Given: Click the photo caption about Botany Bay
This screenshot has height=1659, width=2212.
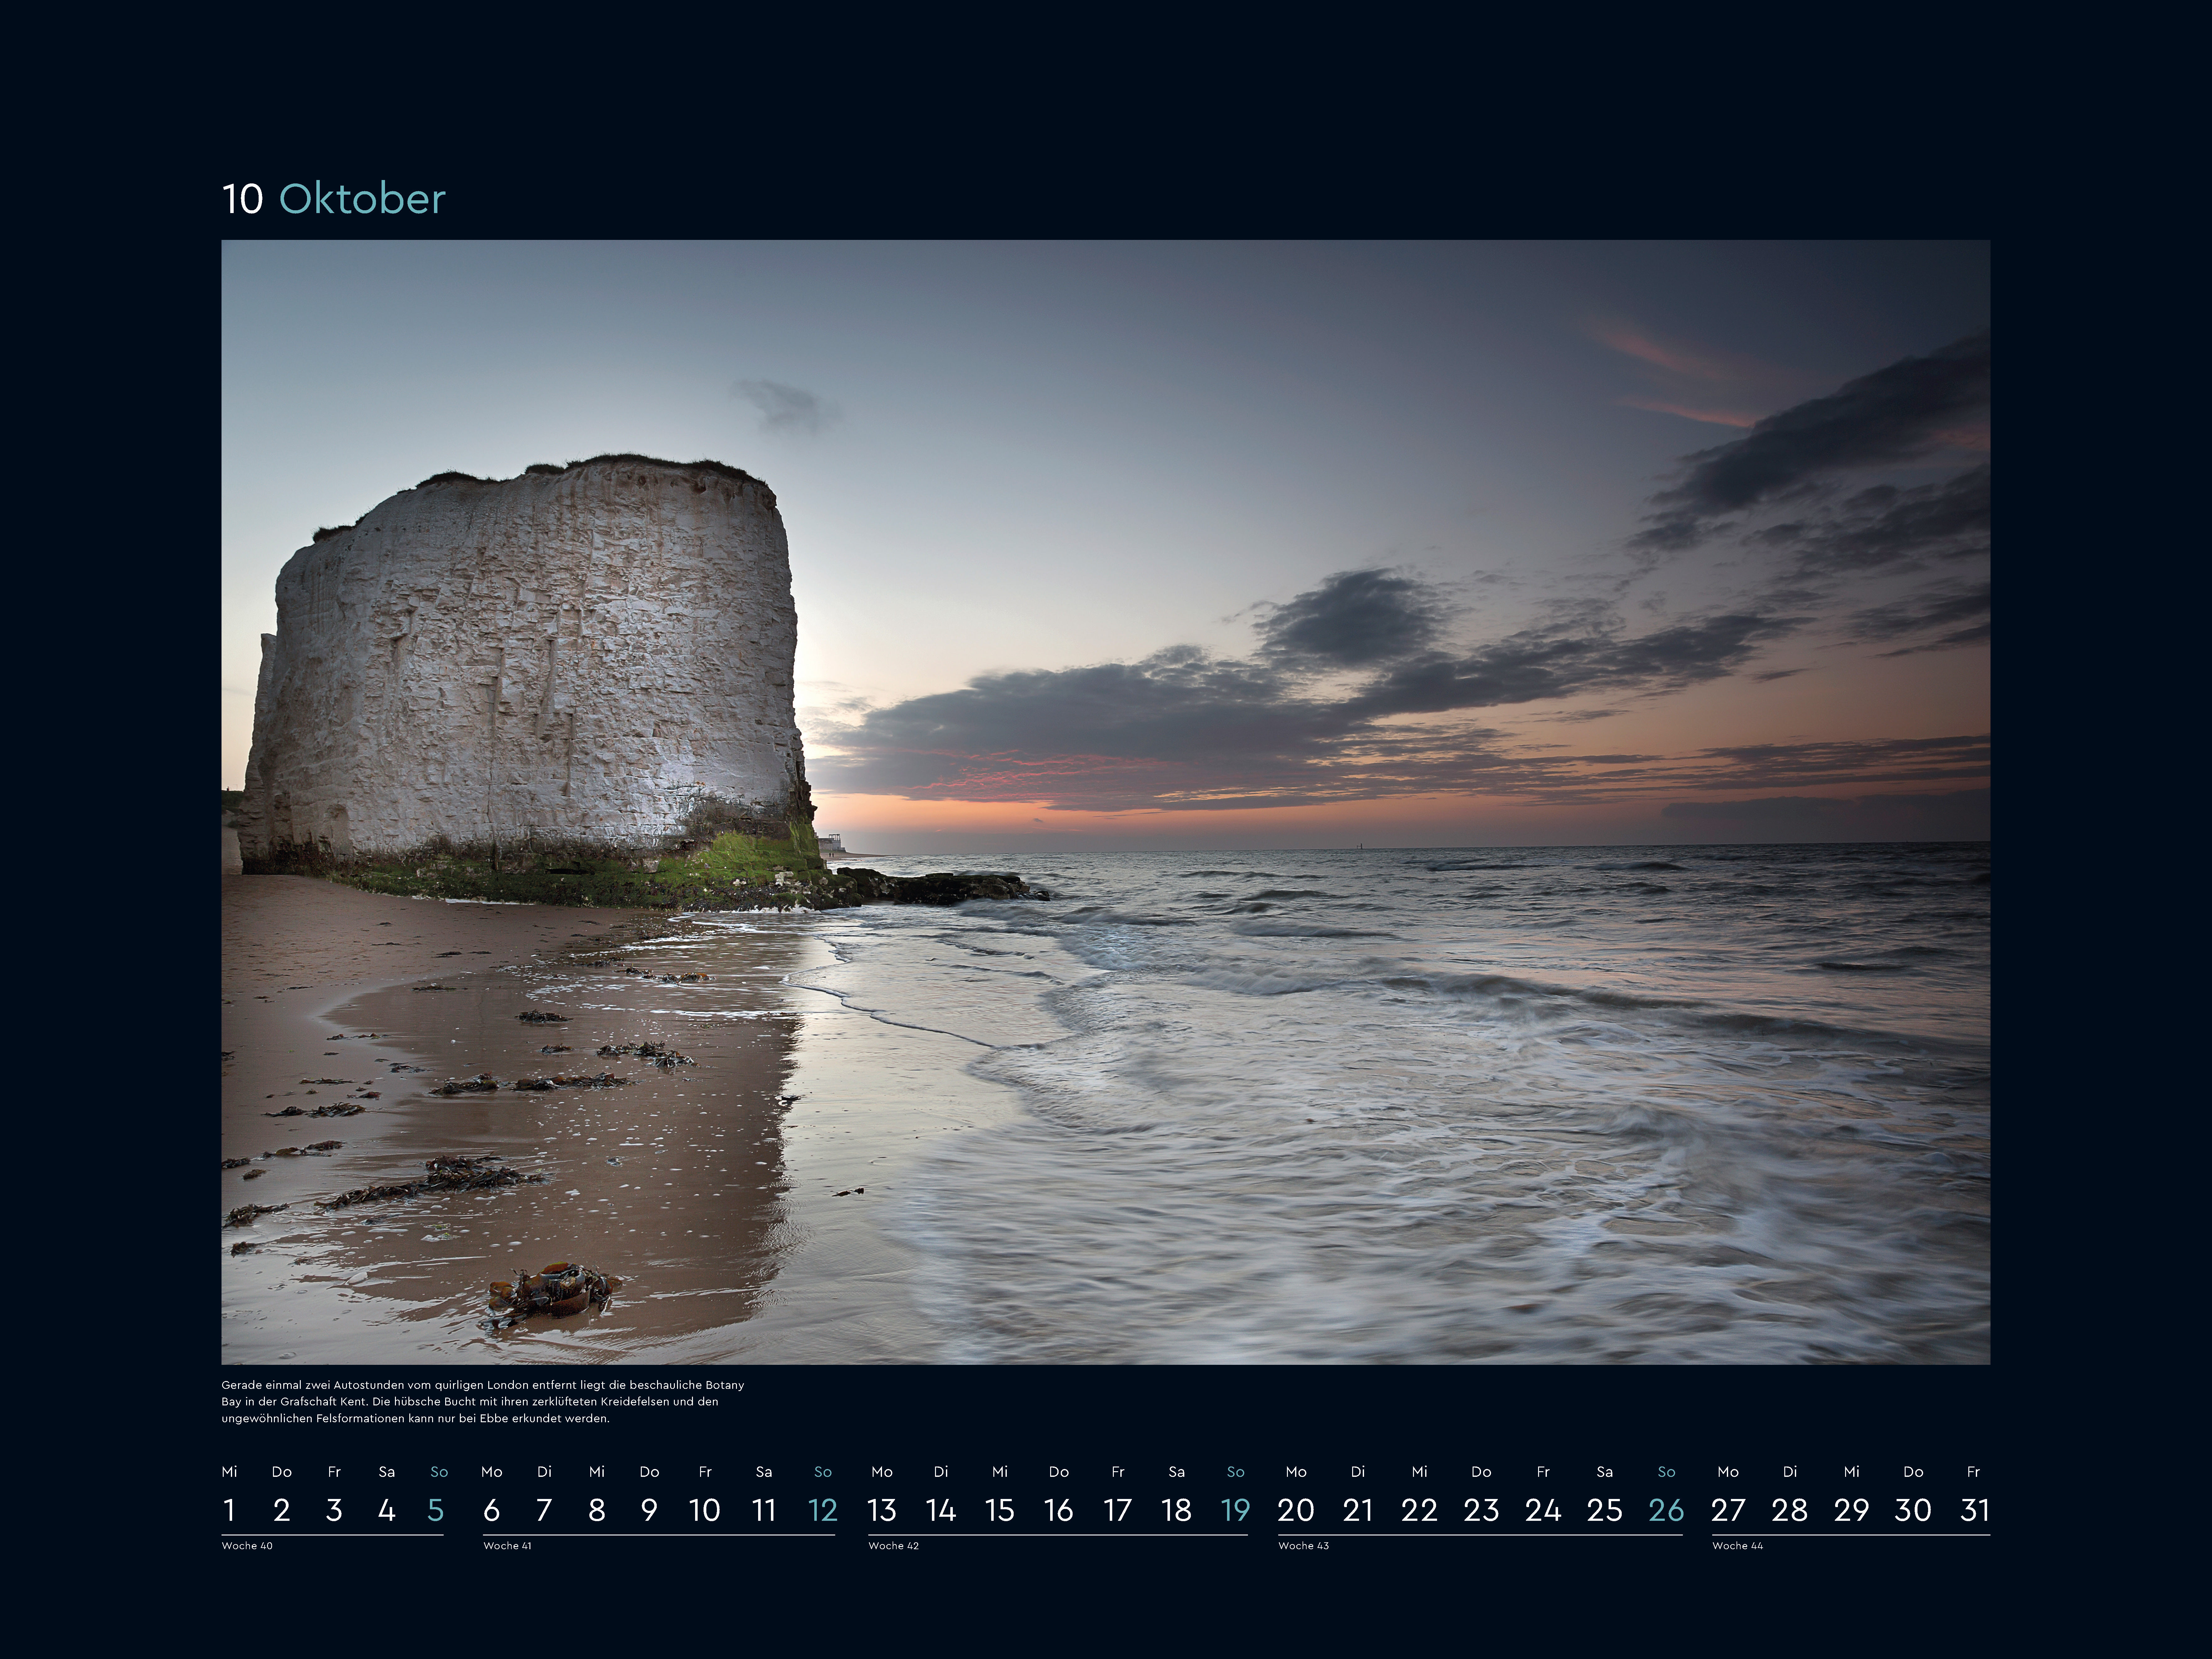Looking at the screenshot, I should [483, 1401].
